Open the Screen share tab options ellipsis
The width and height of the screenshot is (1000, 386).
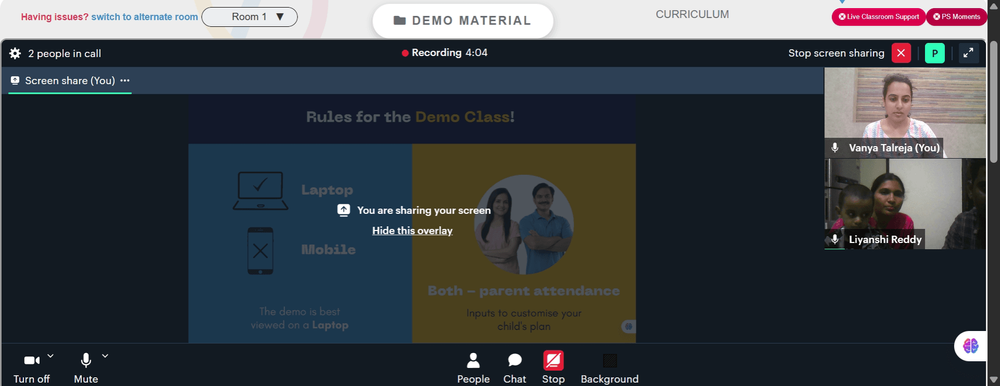click(x=125, y=80)
